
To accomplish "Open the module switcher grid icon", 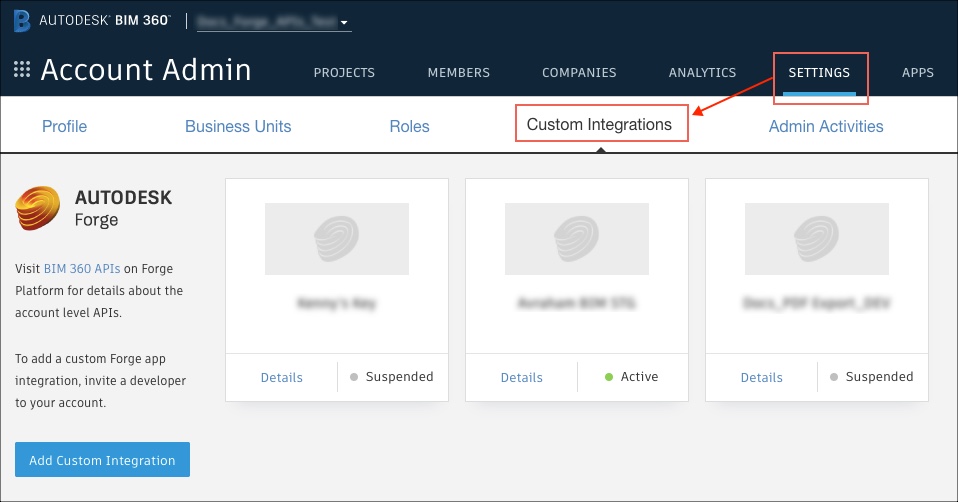I will point(22,70).
